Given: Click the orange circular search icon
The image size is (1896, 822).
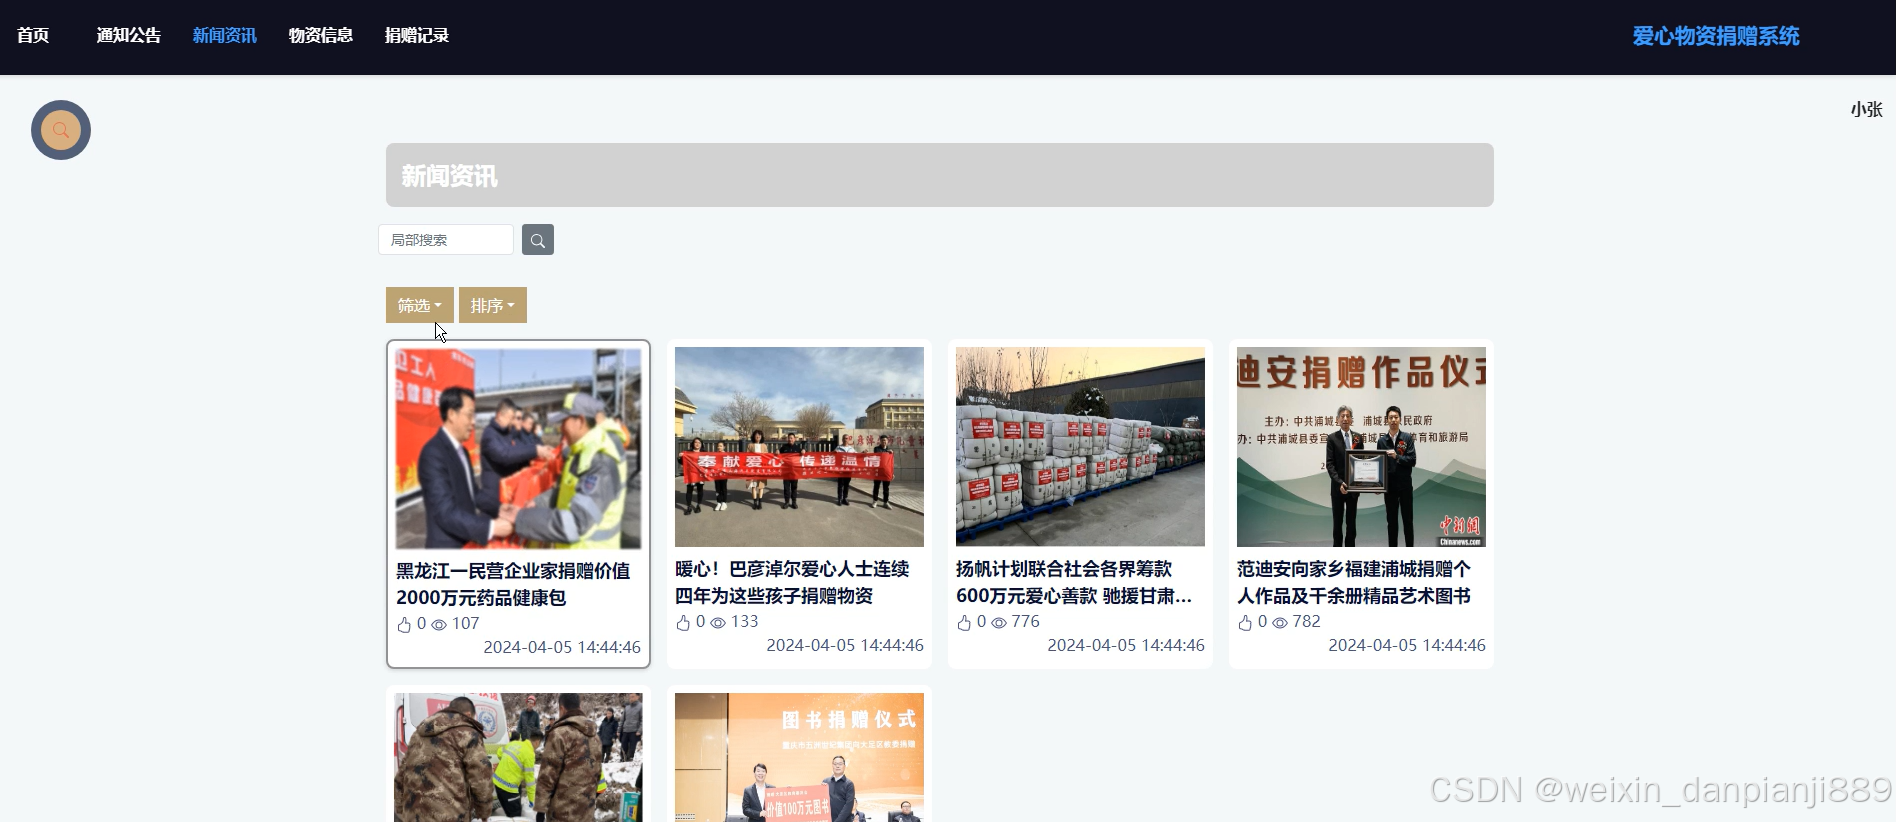Looking at the screenshot, I should tap(61, 130).
